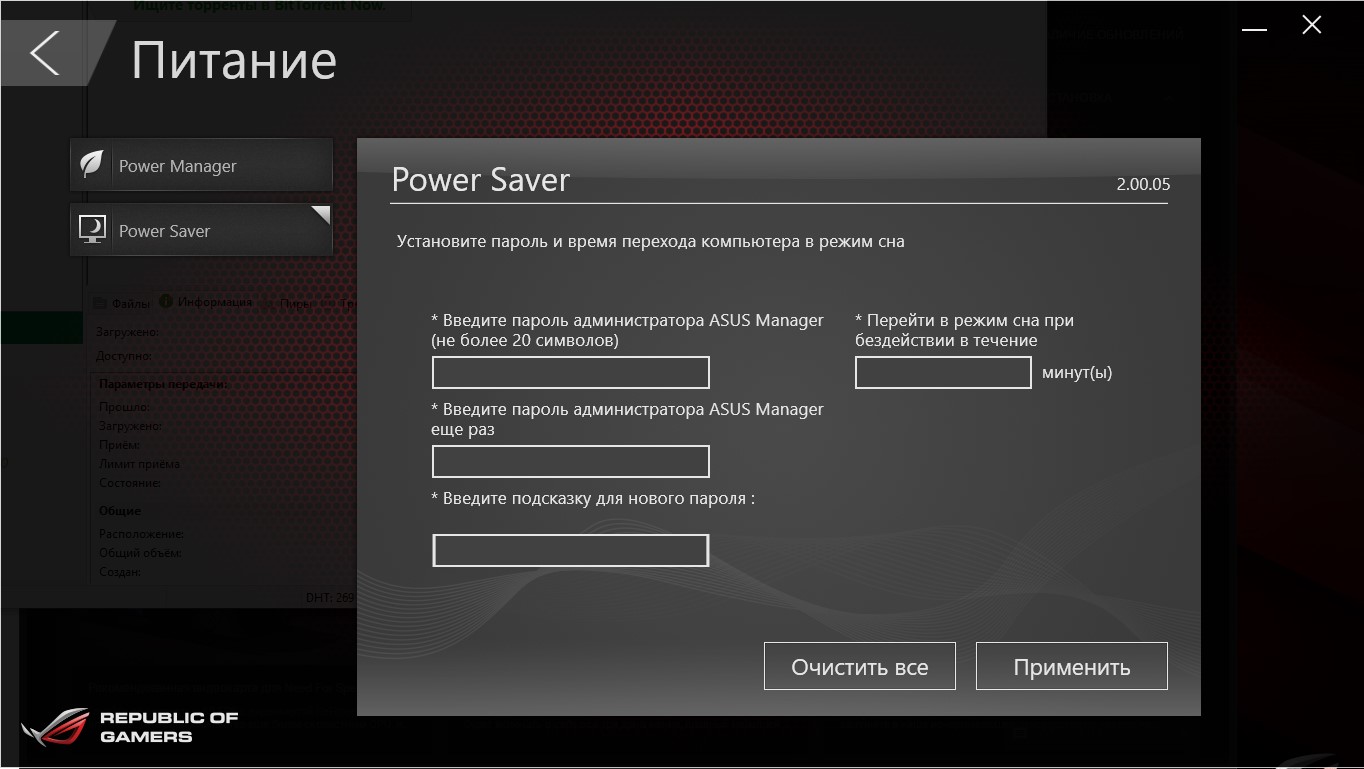This screenshot has height=769, width=1364.
Task: Select the Power Saver tab
Action: (x=201, y=230)
